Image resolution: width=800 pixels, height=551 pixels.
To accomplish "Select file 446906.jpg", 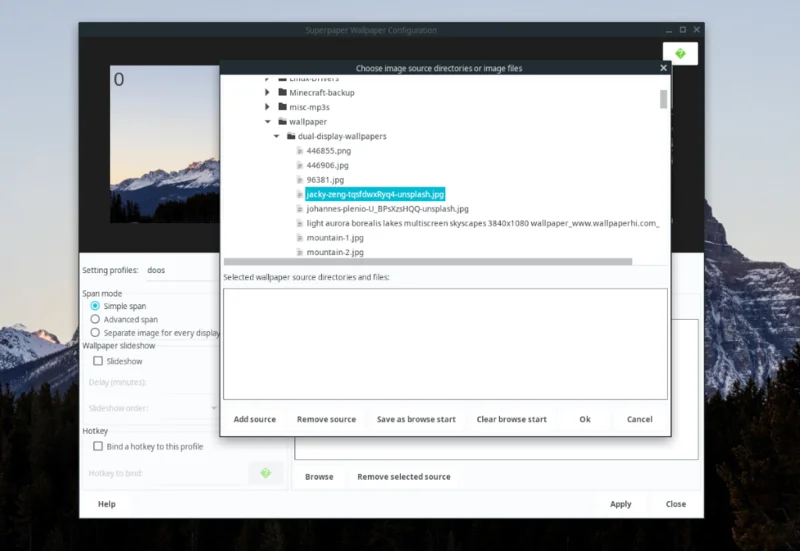I will pyautogui.click(x=328, y=165).
